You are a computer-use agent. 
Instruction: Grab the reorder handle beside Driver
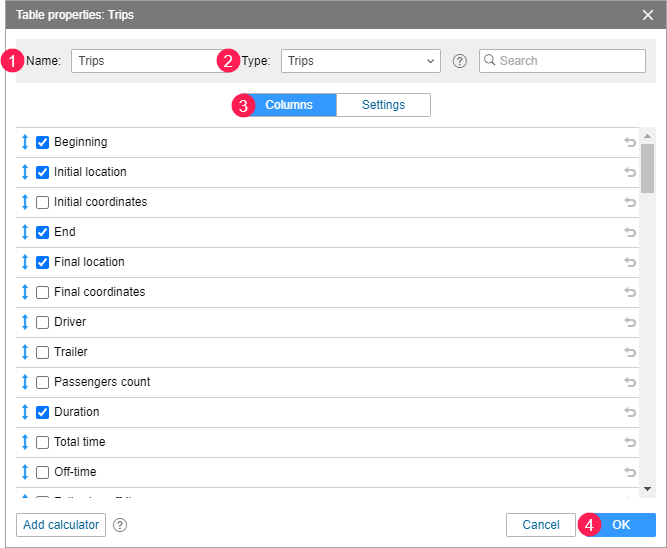tap(25, 322)
